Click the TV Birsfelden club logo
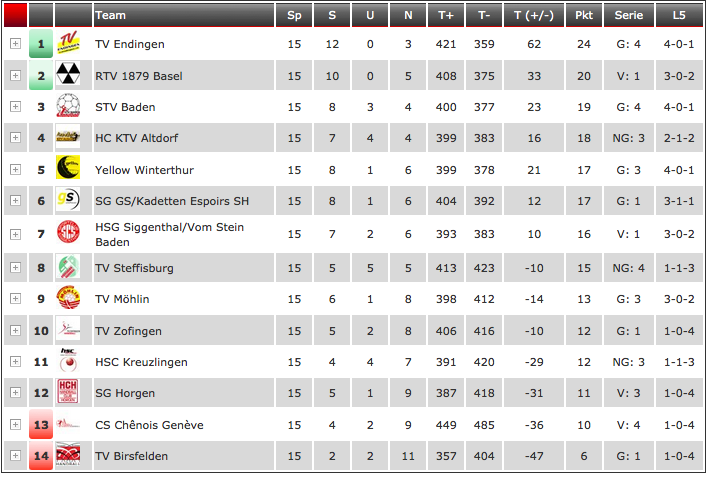Viewport: 708px width, 478px height. [68, 454]
